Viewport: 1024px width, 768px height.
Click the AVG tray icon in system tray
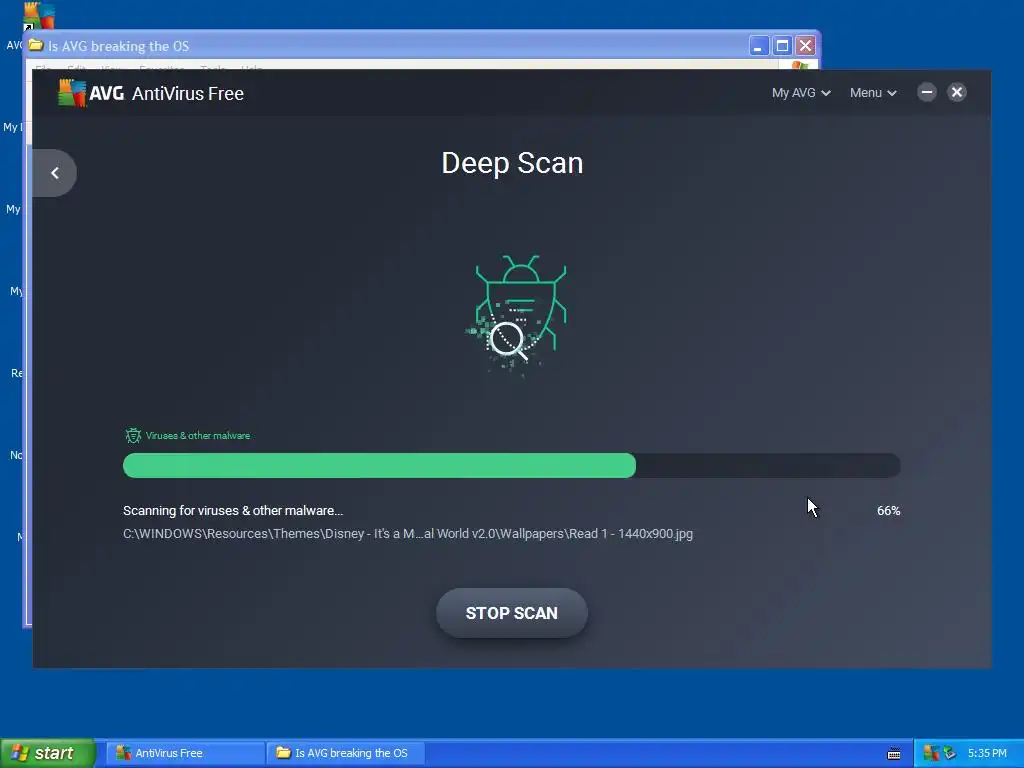pos(931,753)
